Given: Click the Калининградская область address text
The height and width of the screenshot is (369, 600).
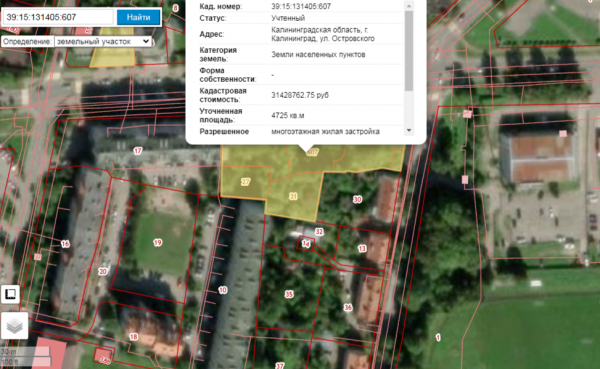Looking at the screenshot, I should [323, 34].
